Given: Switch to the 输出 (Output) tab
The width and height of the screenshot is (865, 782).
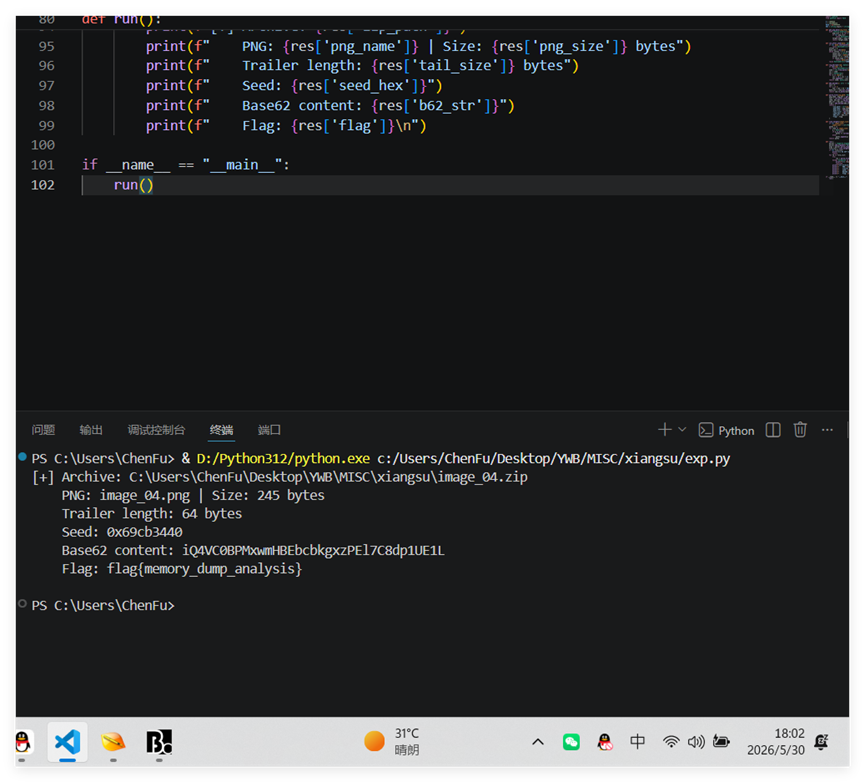Looking at the screenshot, I should 91,430.
